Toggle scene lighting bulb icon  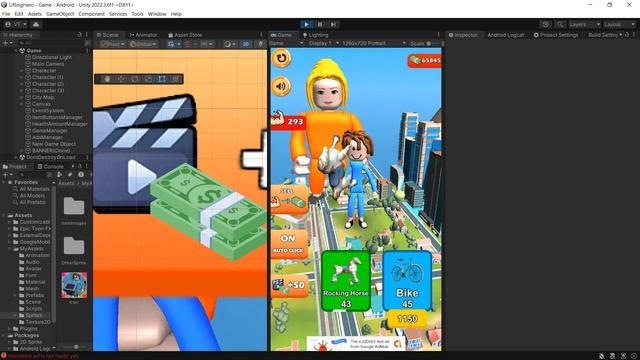point(260,44)
